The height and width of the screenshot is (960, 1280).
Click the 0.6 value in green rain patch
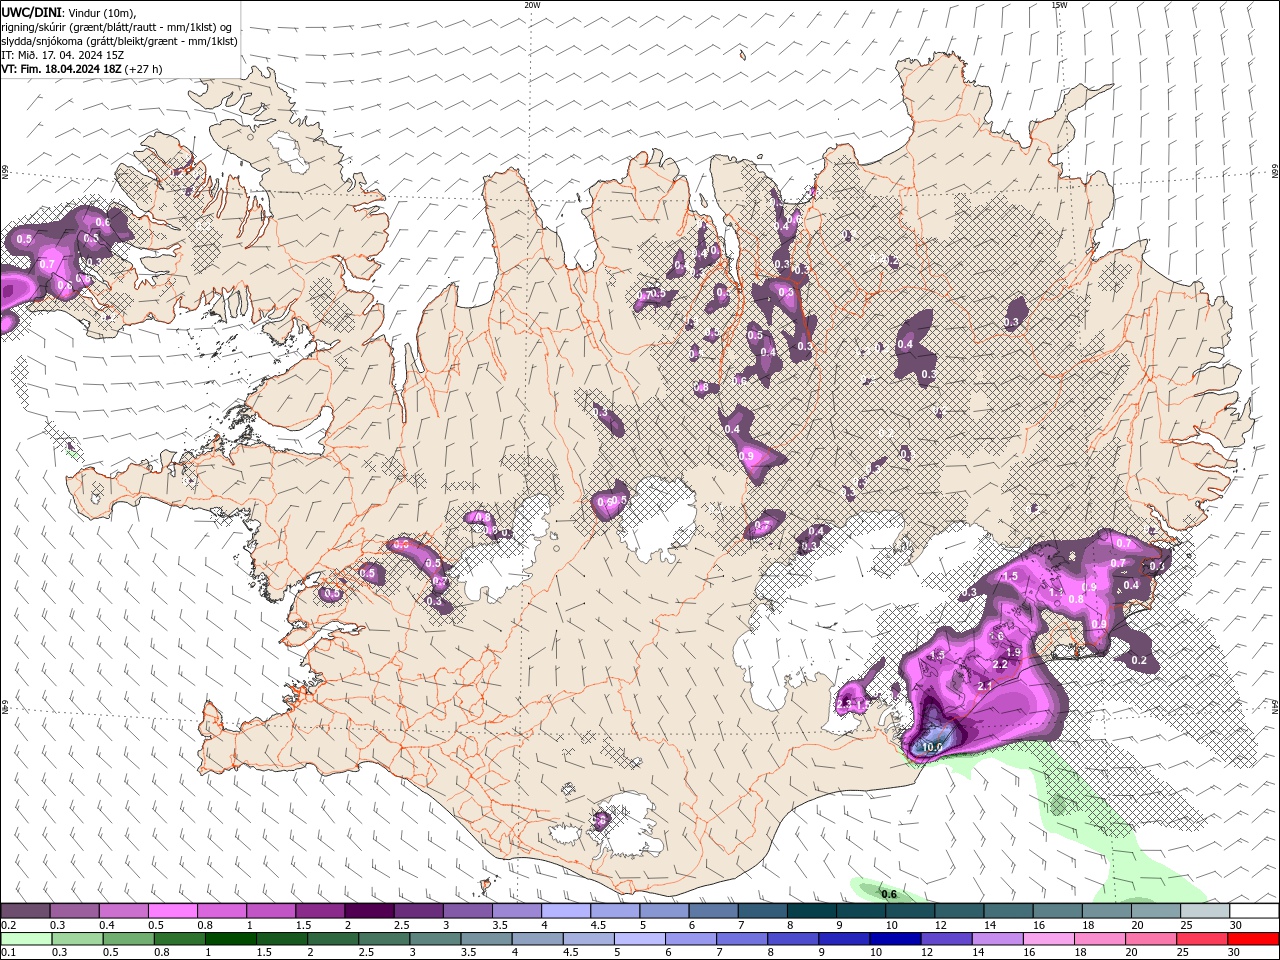point(888,893)
